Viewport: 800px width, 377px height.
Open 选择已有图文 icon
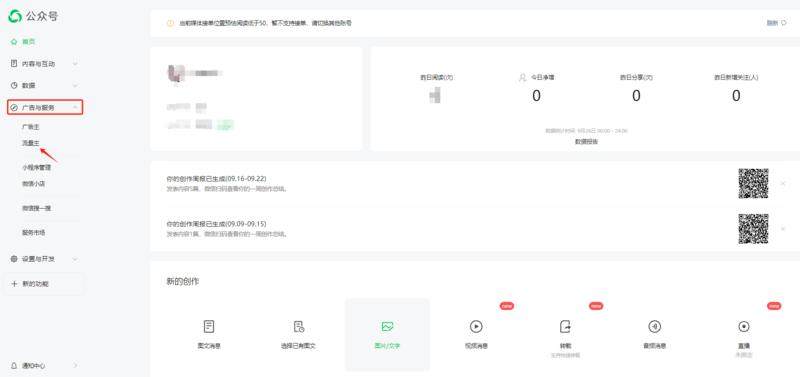(x=298, y=326)
